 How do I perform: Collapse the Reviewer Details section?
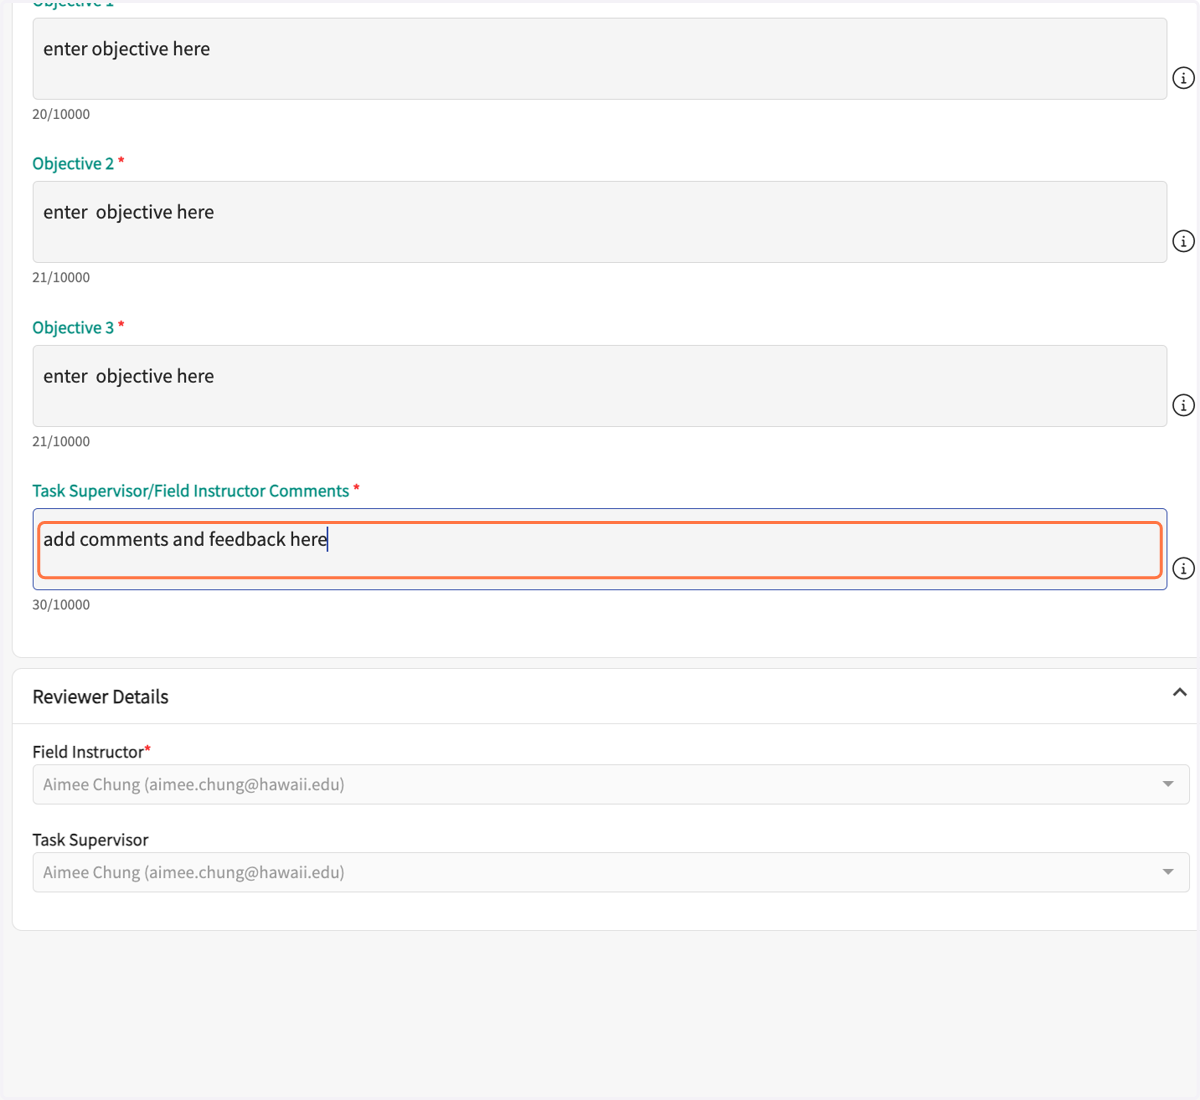pyautogui.click(x=1180, y=692)
